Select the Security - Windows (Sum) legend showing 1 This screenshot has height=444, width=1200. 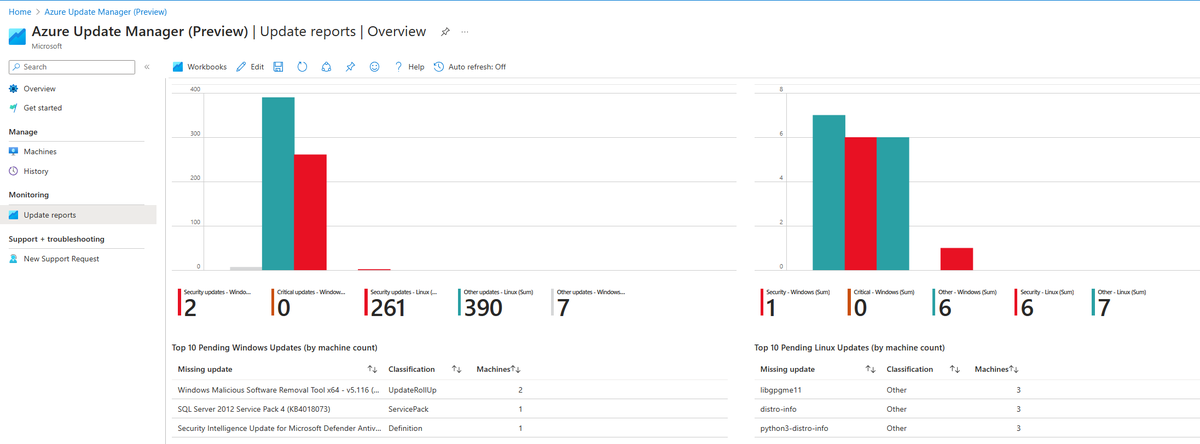(x=795, y=303)
